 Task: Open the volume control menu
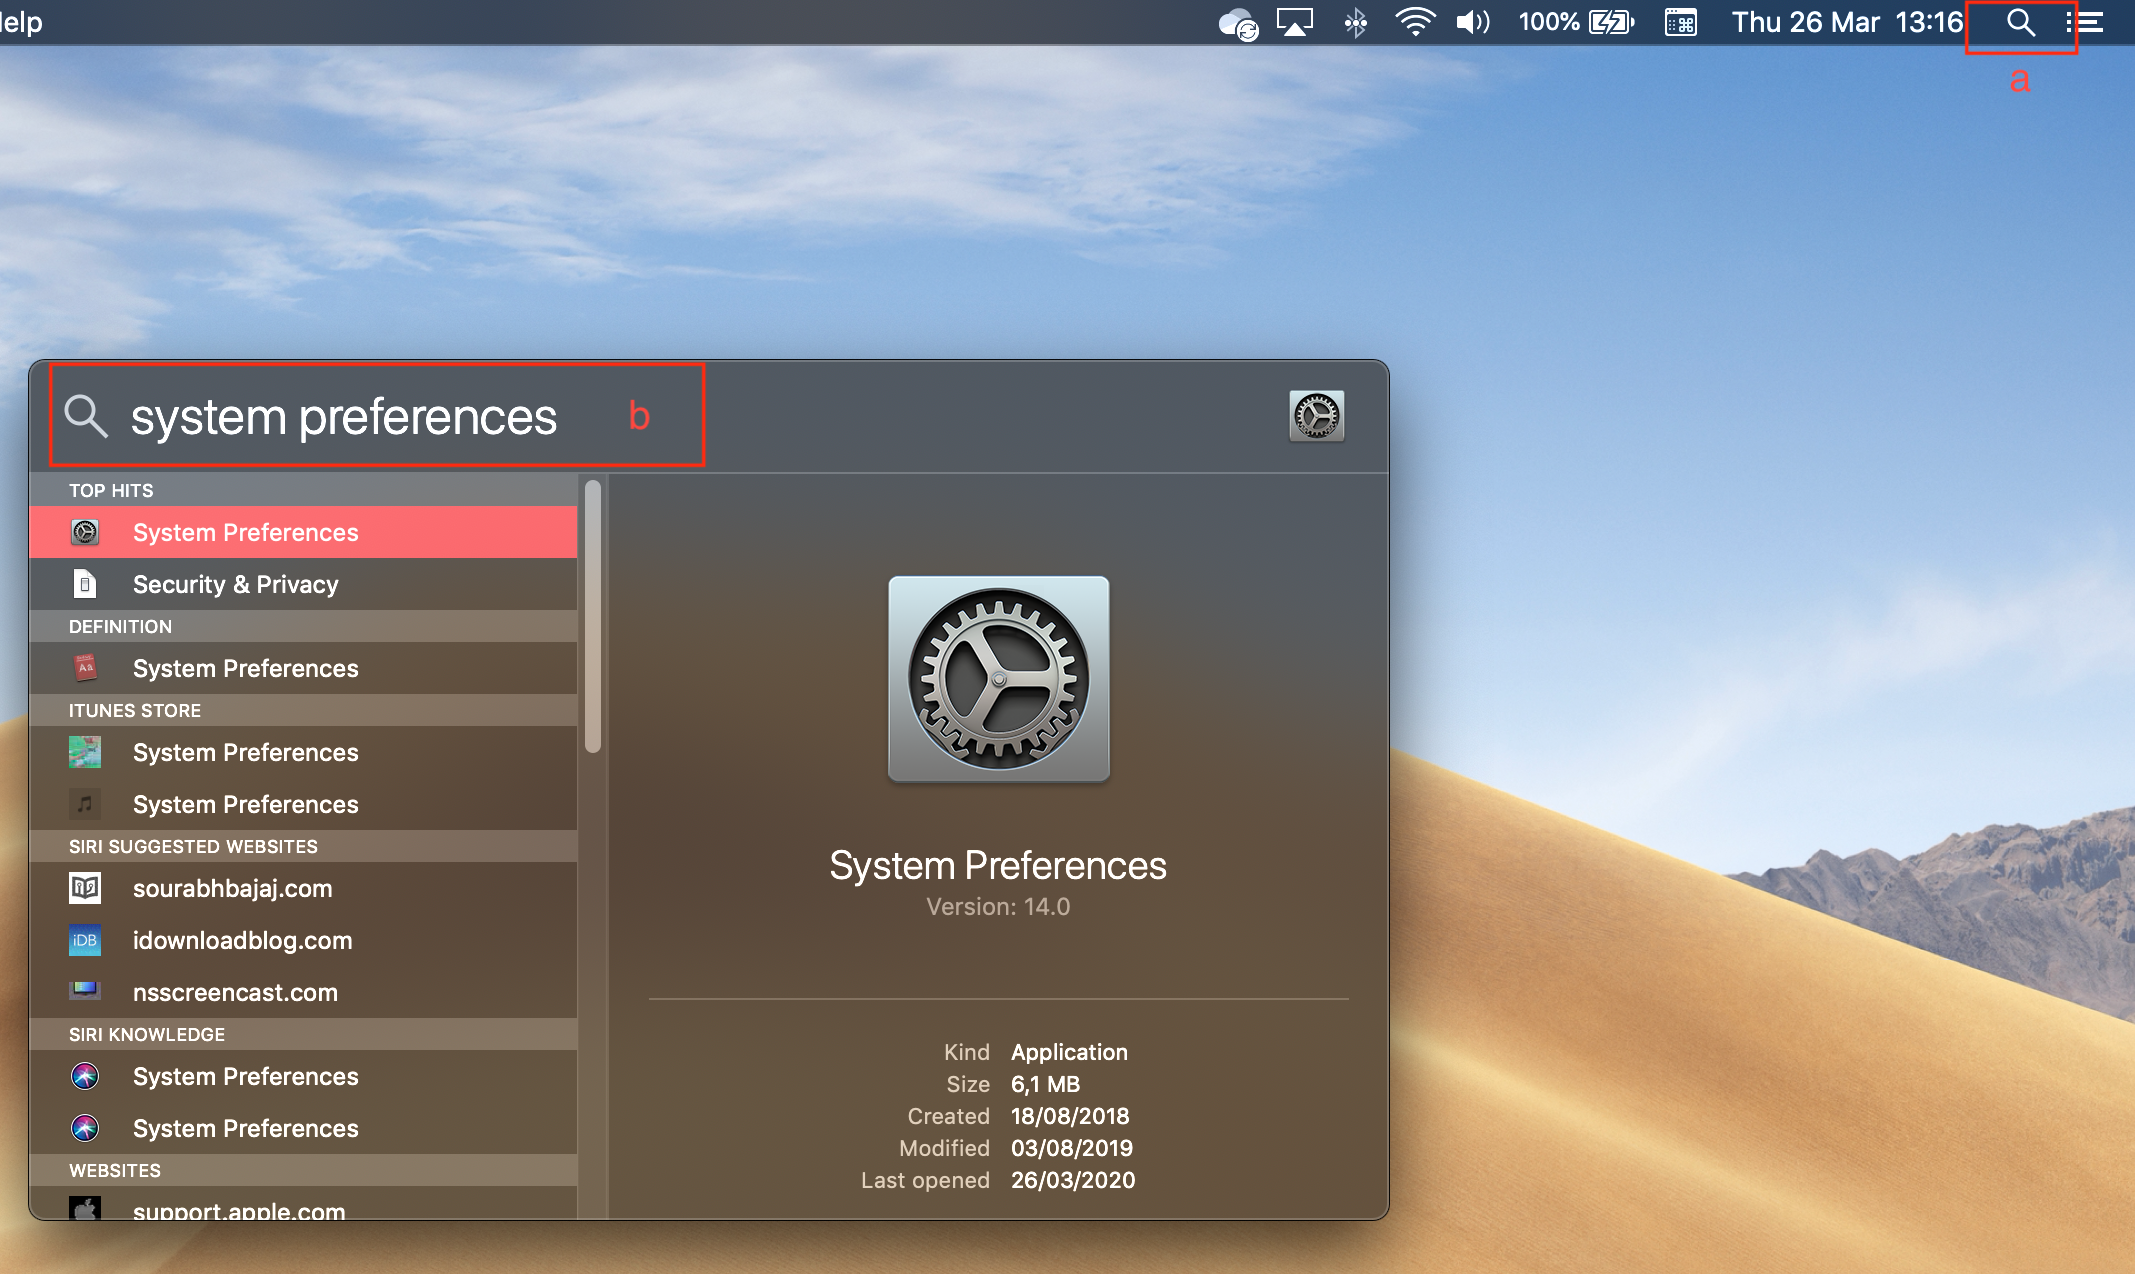click(x=1472, y=22)
